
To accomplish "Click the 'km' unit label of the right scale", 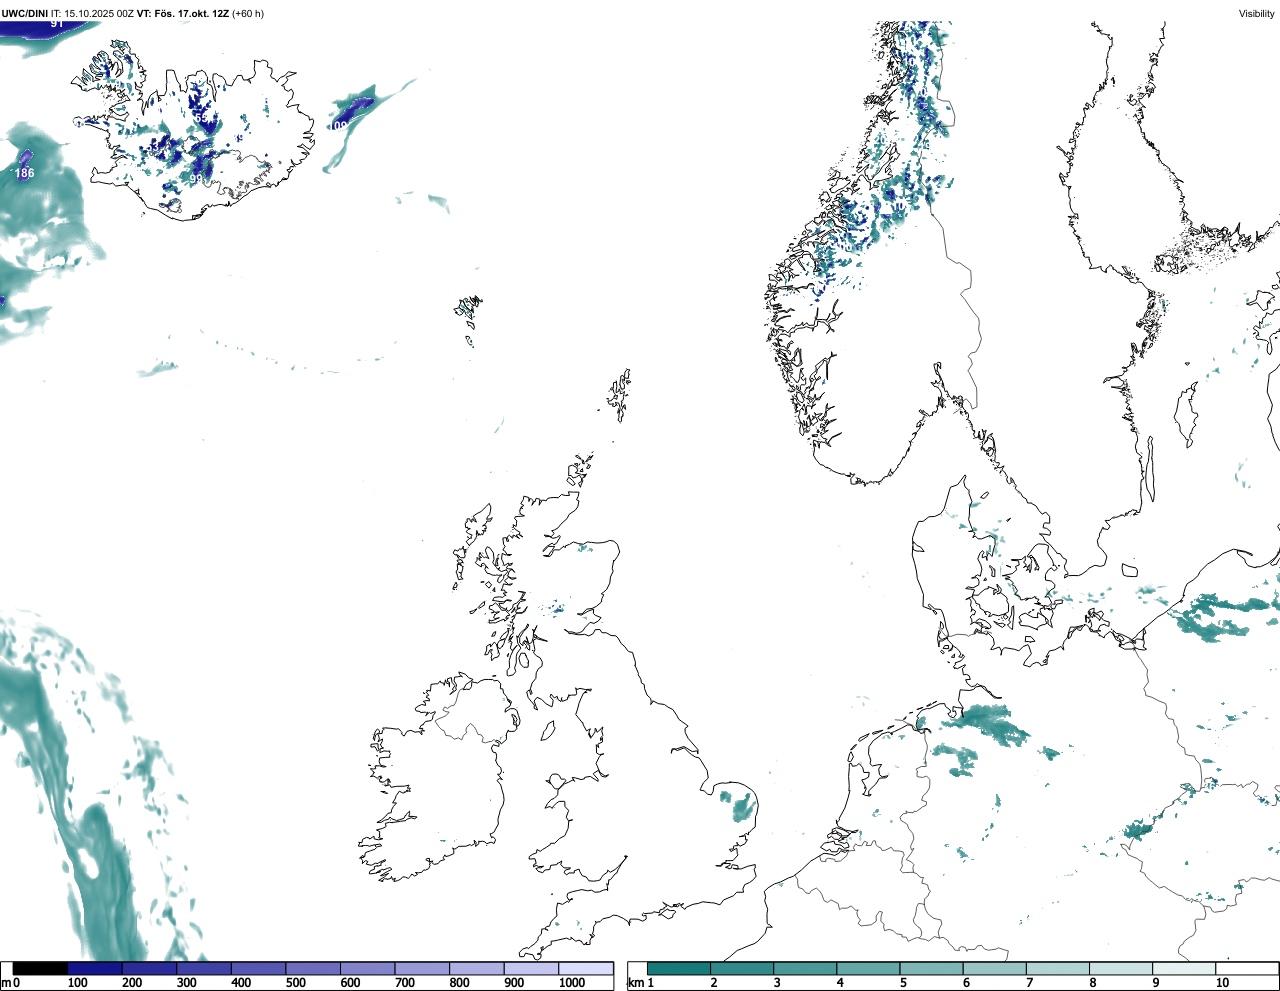I will pos(636,982).
